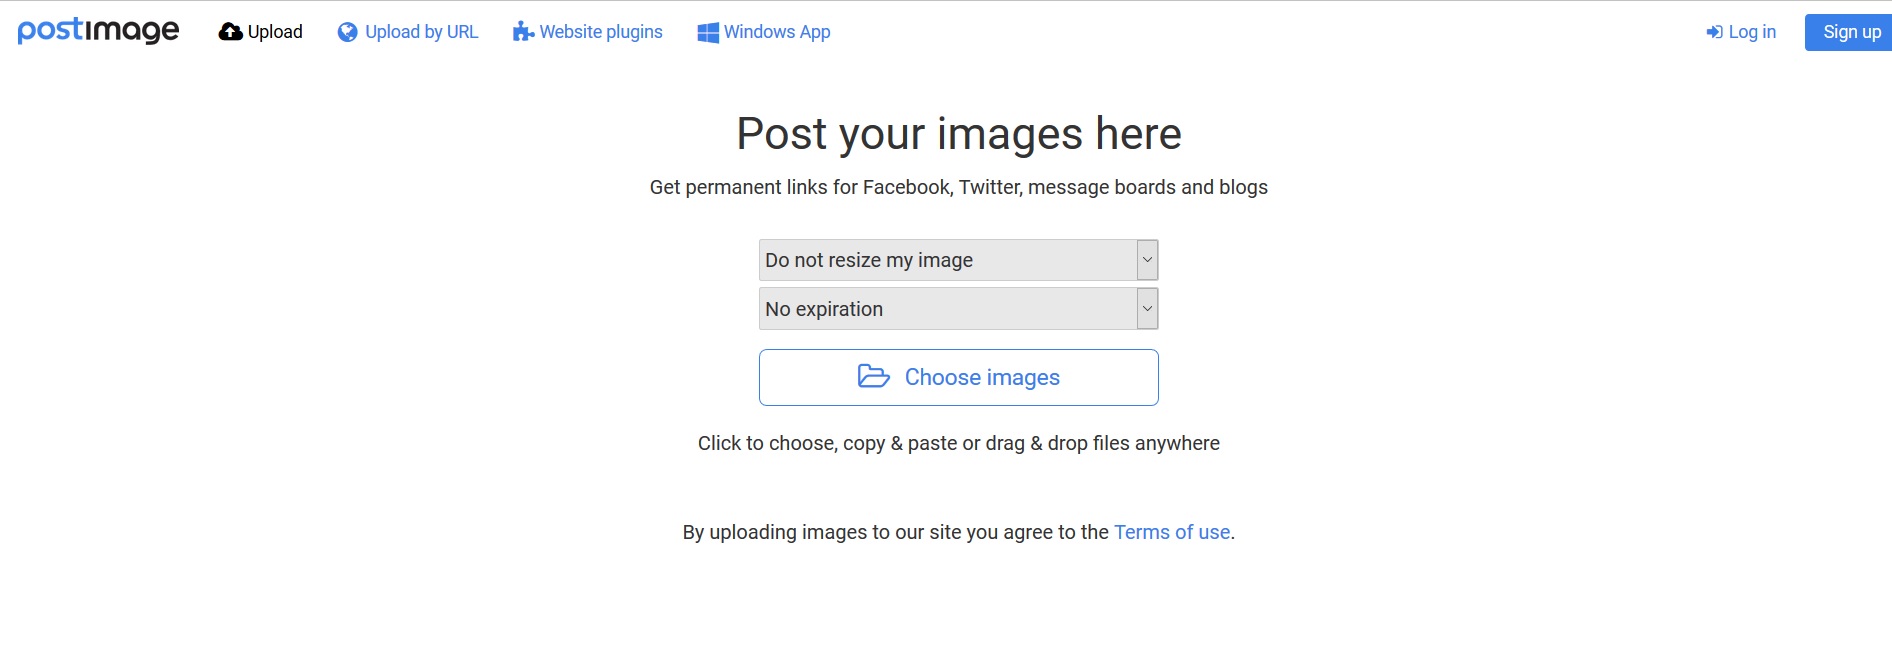The height and width of the screenshot is (648, 1892).
Task: Click the expiration dropdown chevron arrow
Action: click(1147, 309)
